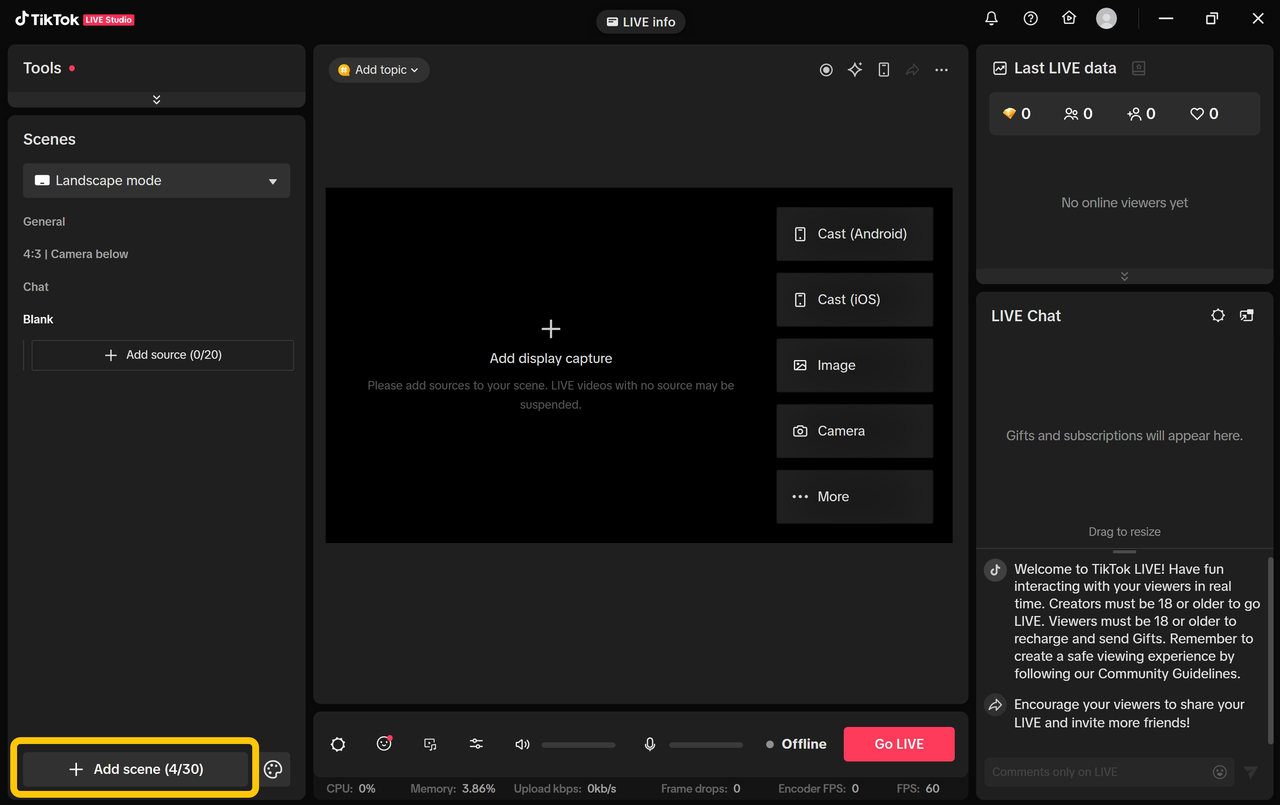Open the Landscape mode dropdown
1280x805 pixels.
tap(157, 181)
